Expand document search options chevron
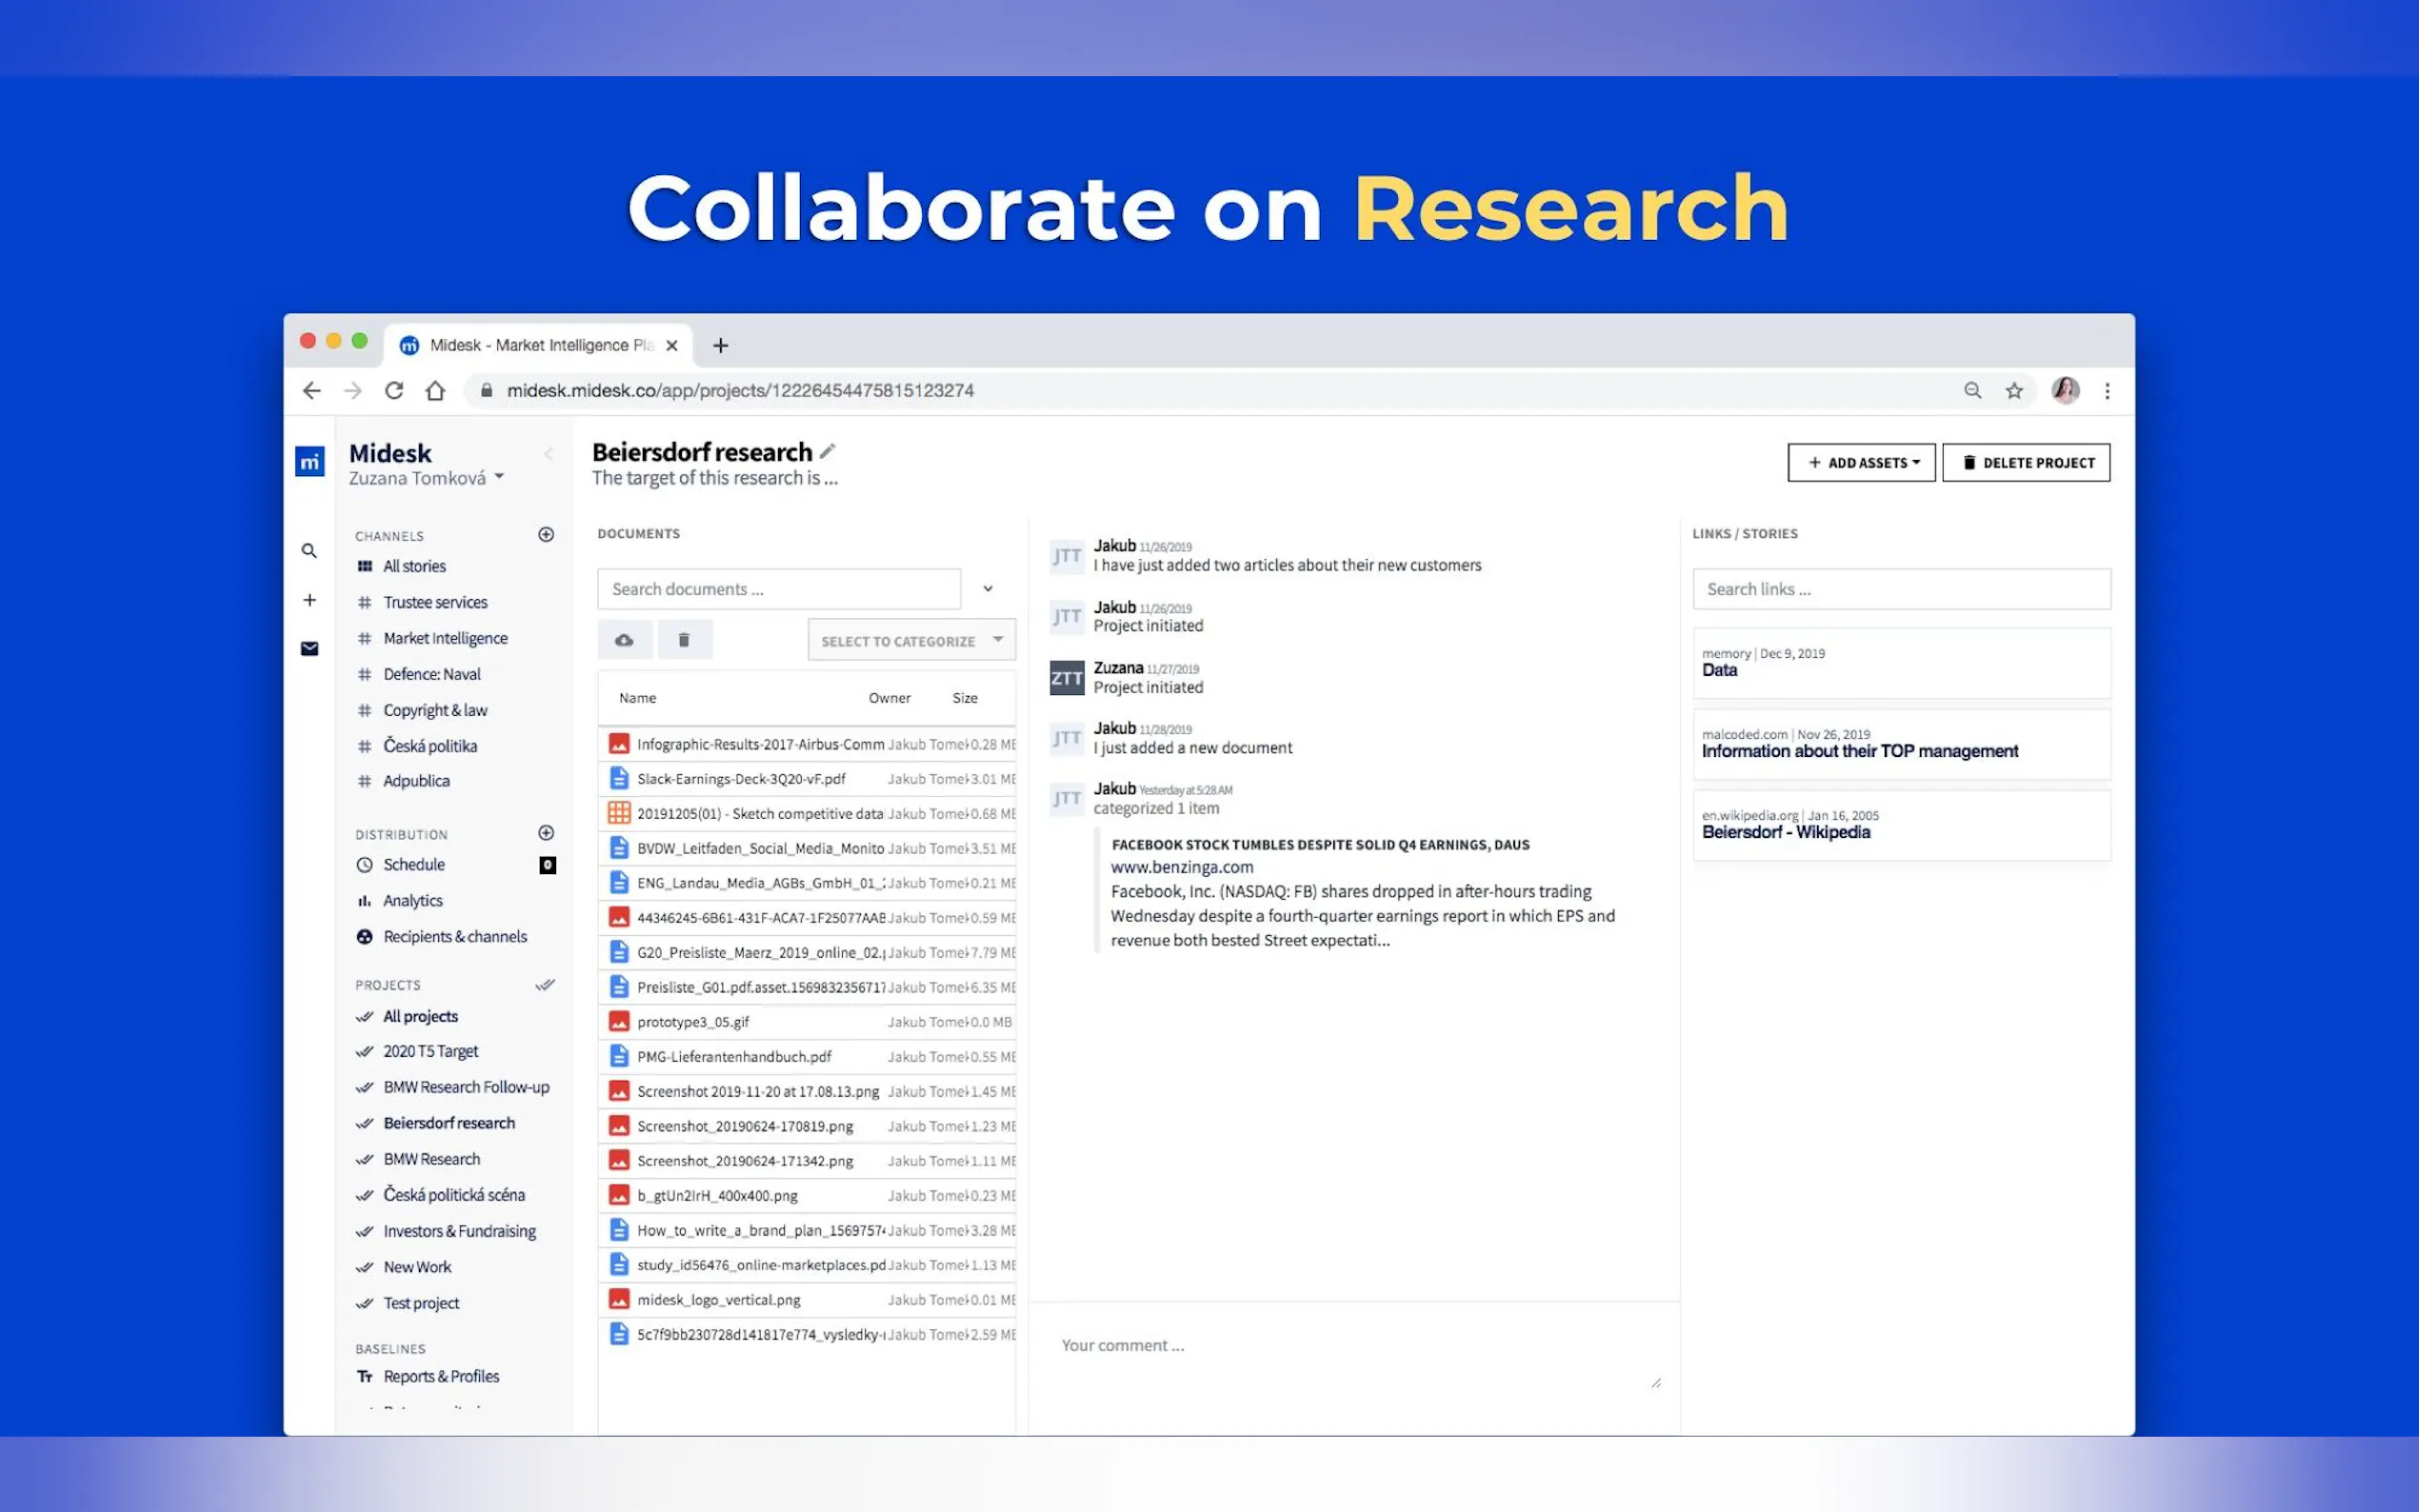The height and width of the screenshot is (1512, 2419). [x=988, y=589]
